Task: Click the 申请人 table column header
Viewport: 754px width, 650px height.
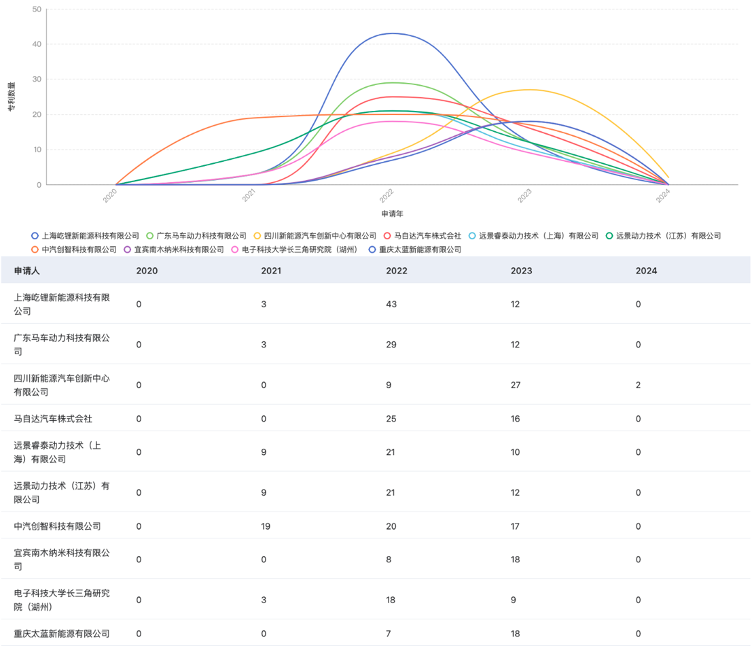Action: 26,271
